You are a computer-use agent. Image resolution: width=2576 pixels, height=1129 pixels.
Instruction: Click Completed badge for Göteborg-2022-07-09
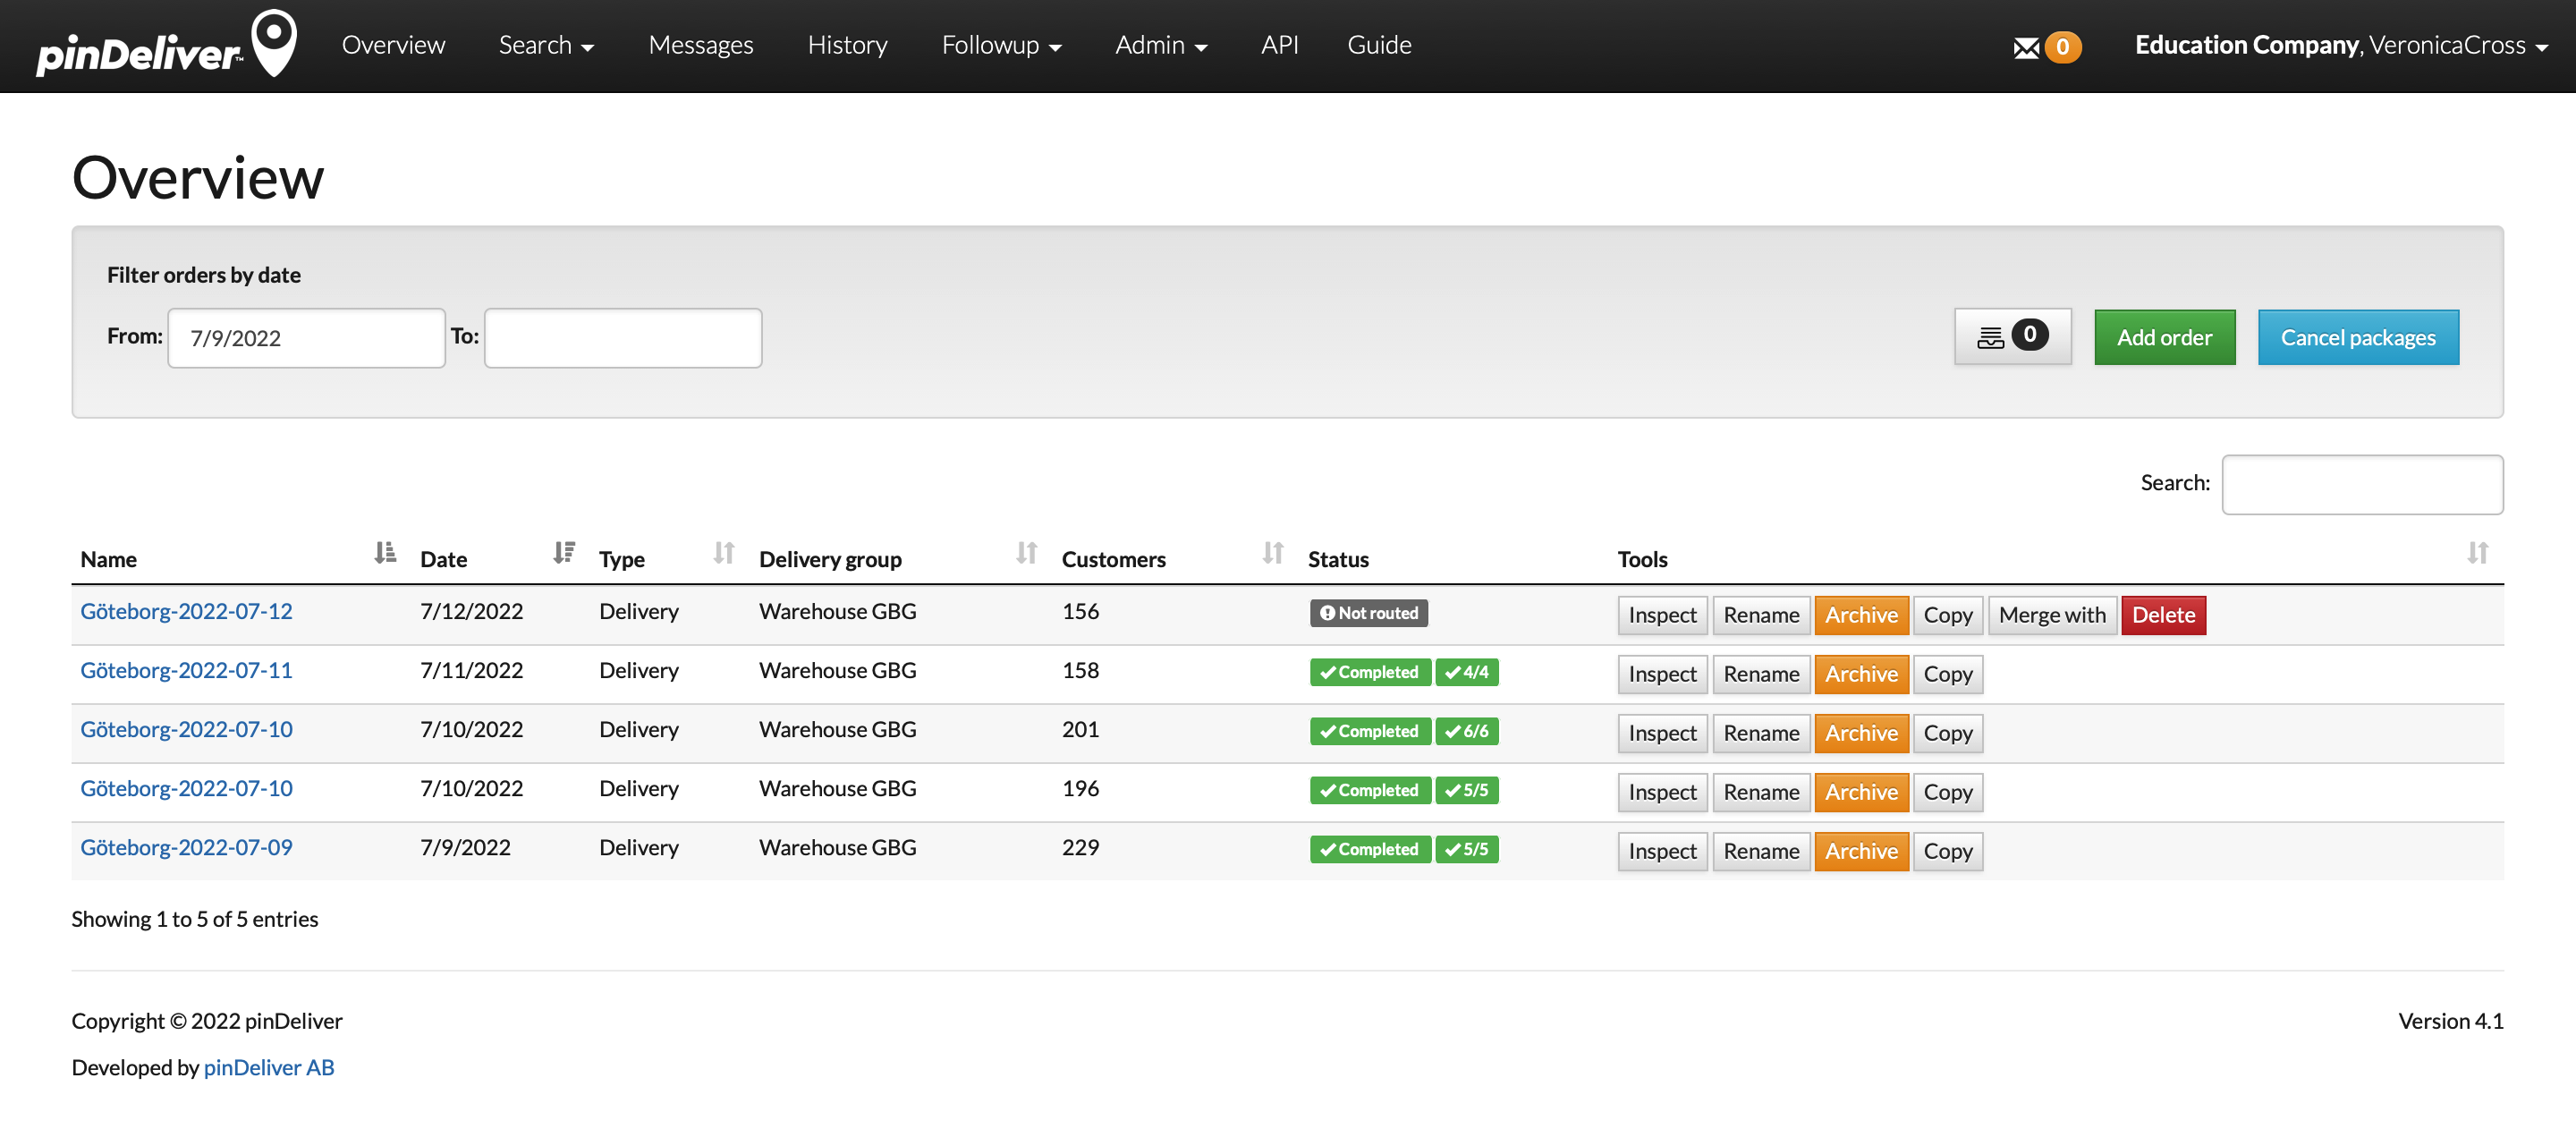pos(1370,849)
